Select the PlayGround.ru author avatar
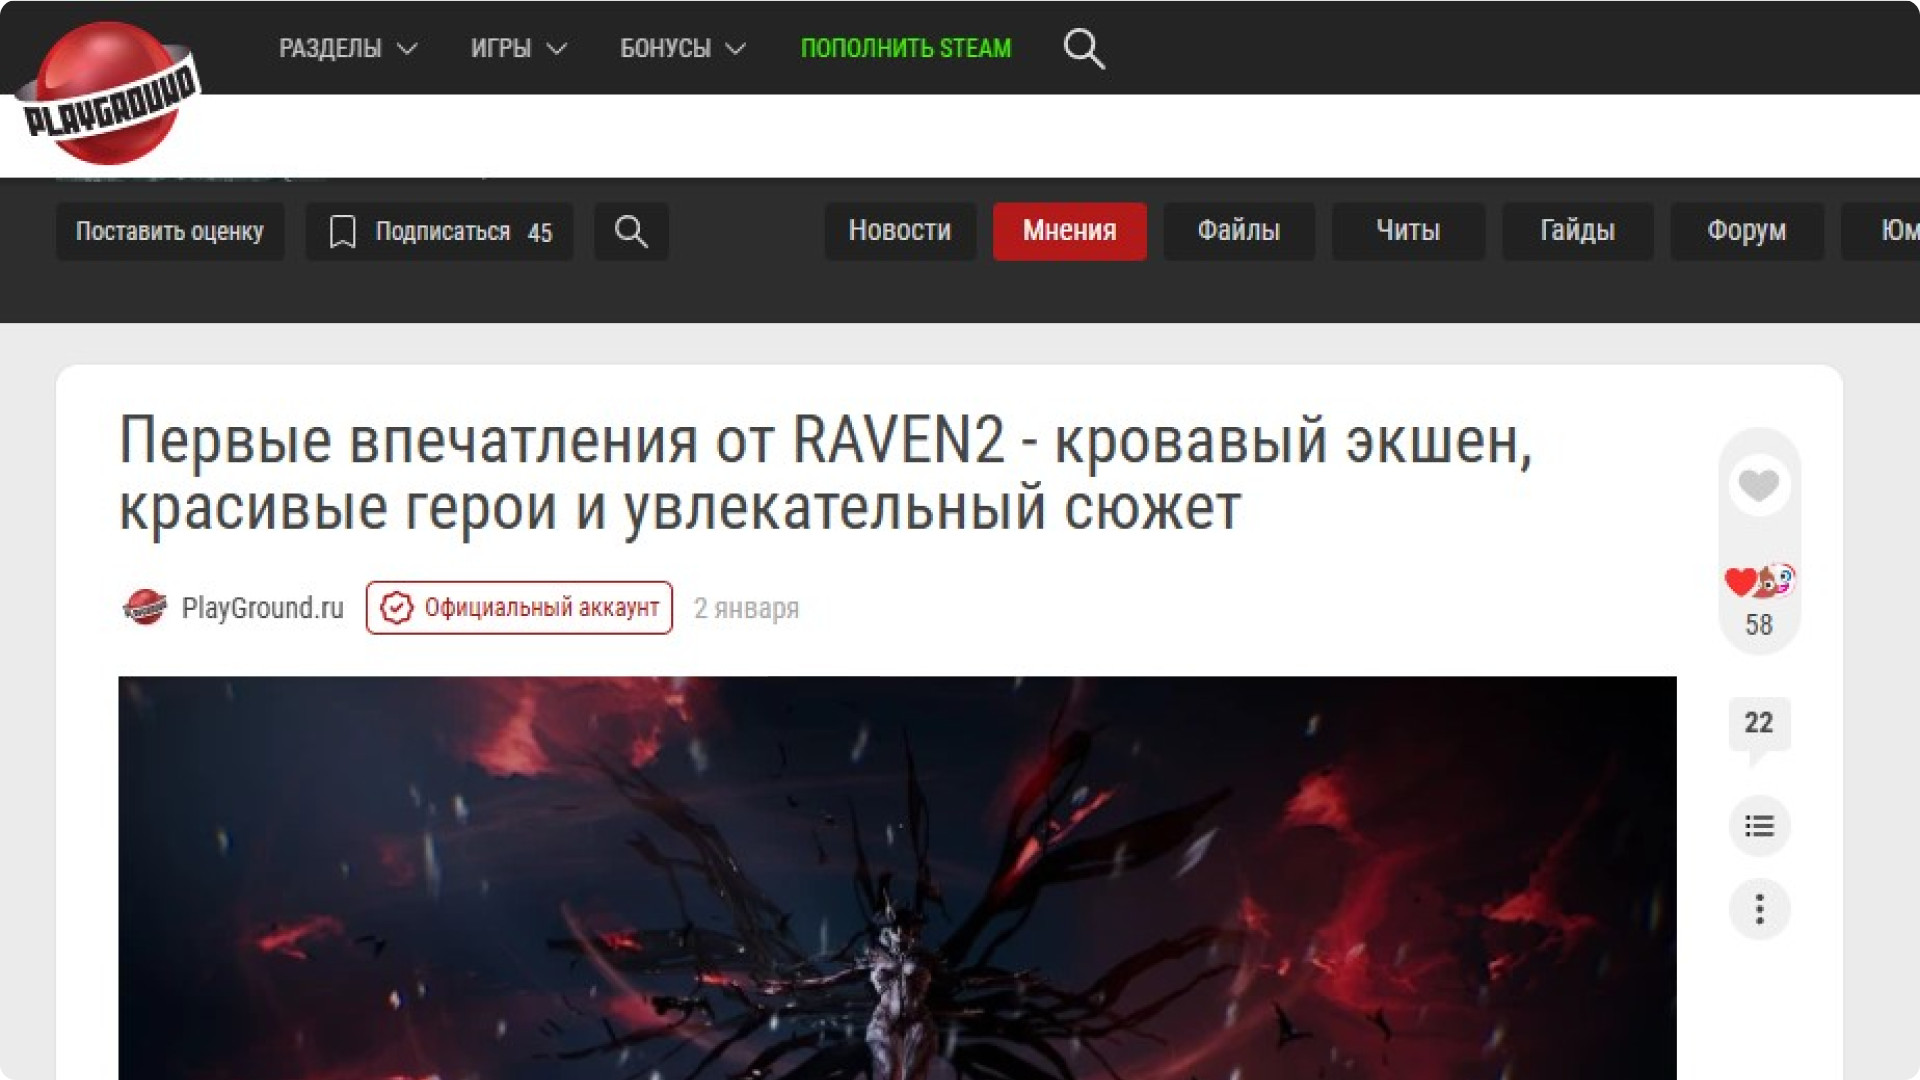Screen dimensions: 1920x1080 point(145,607)
